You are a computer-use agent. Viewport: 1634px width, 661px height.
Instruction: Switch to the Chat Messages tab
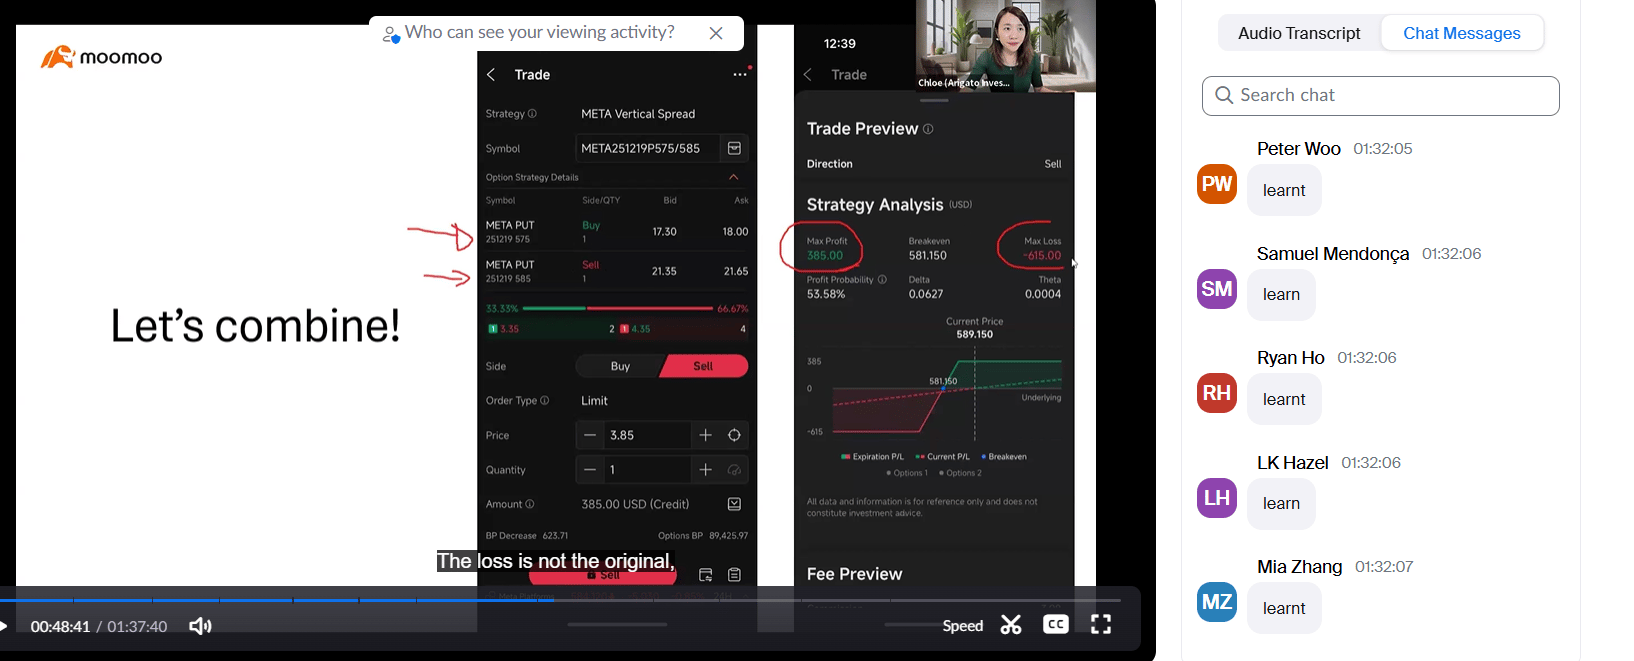coord(1461,33)
